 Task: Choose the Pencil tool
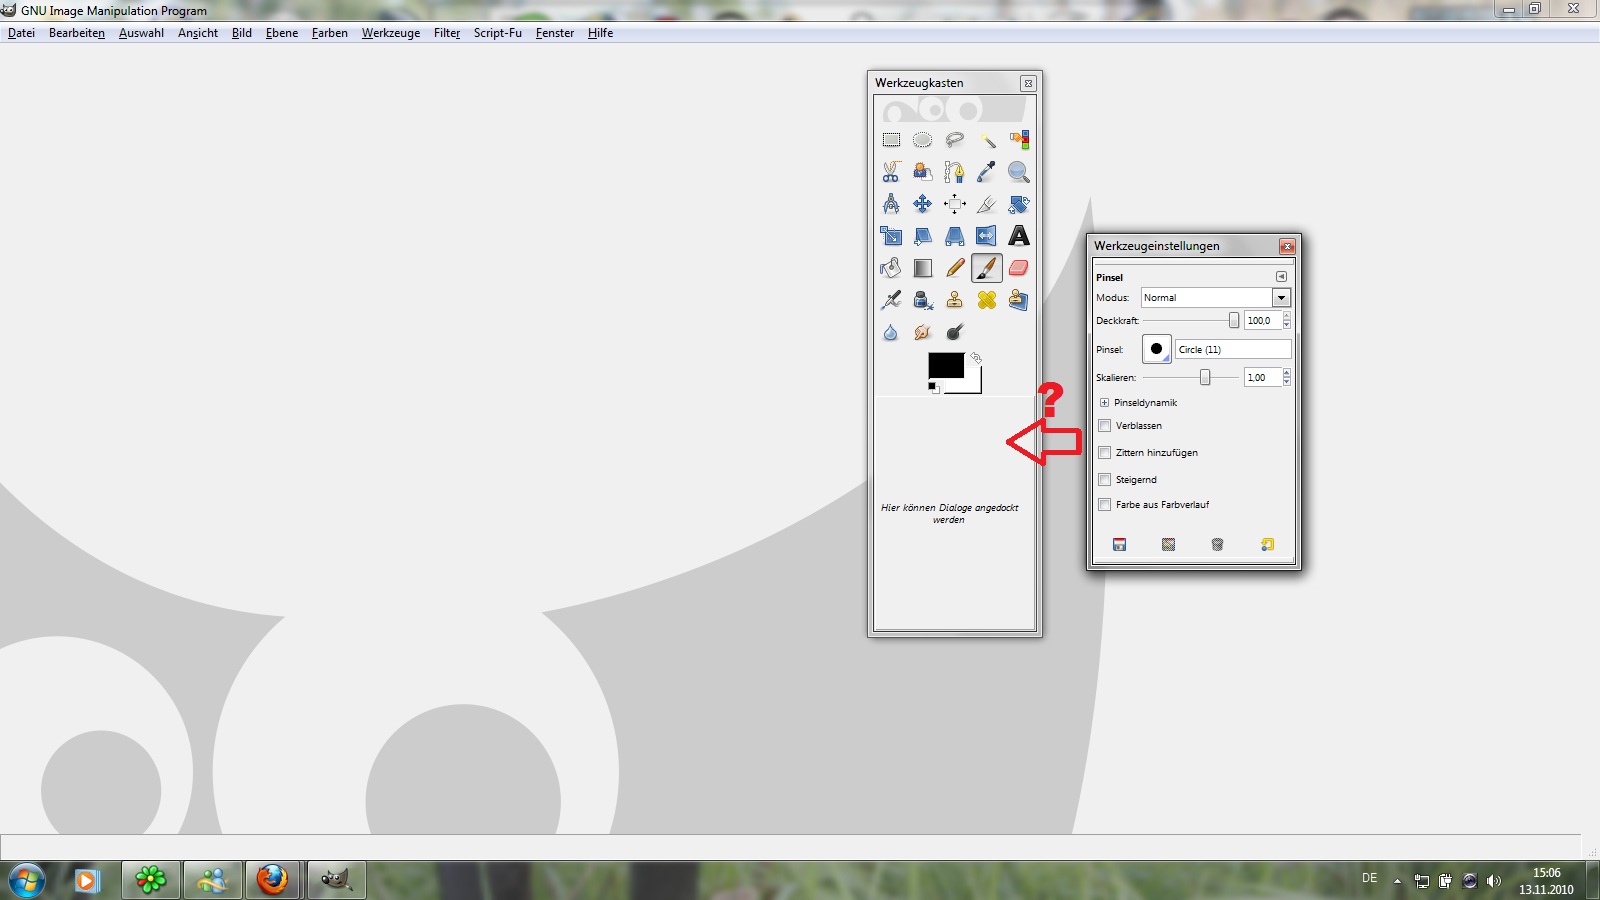pyautogui.click(x=955, y=268)
